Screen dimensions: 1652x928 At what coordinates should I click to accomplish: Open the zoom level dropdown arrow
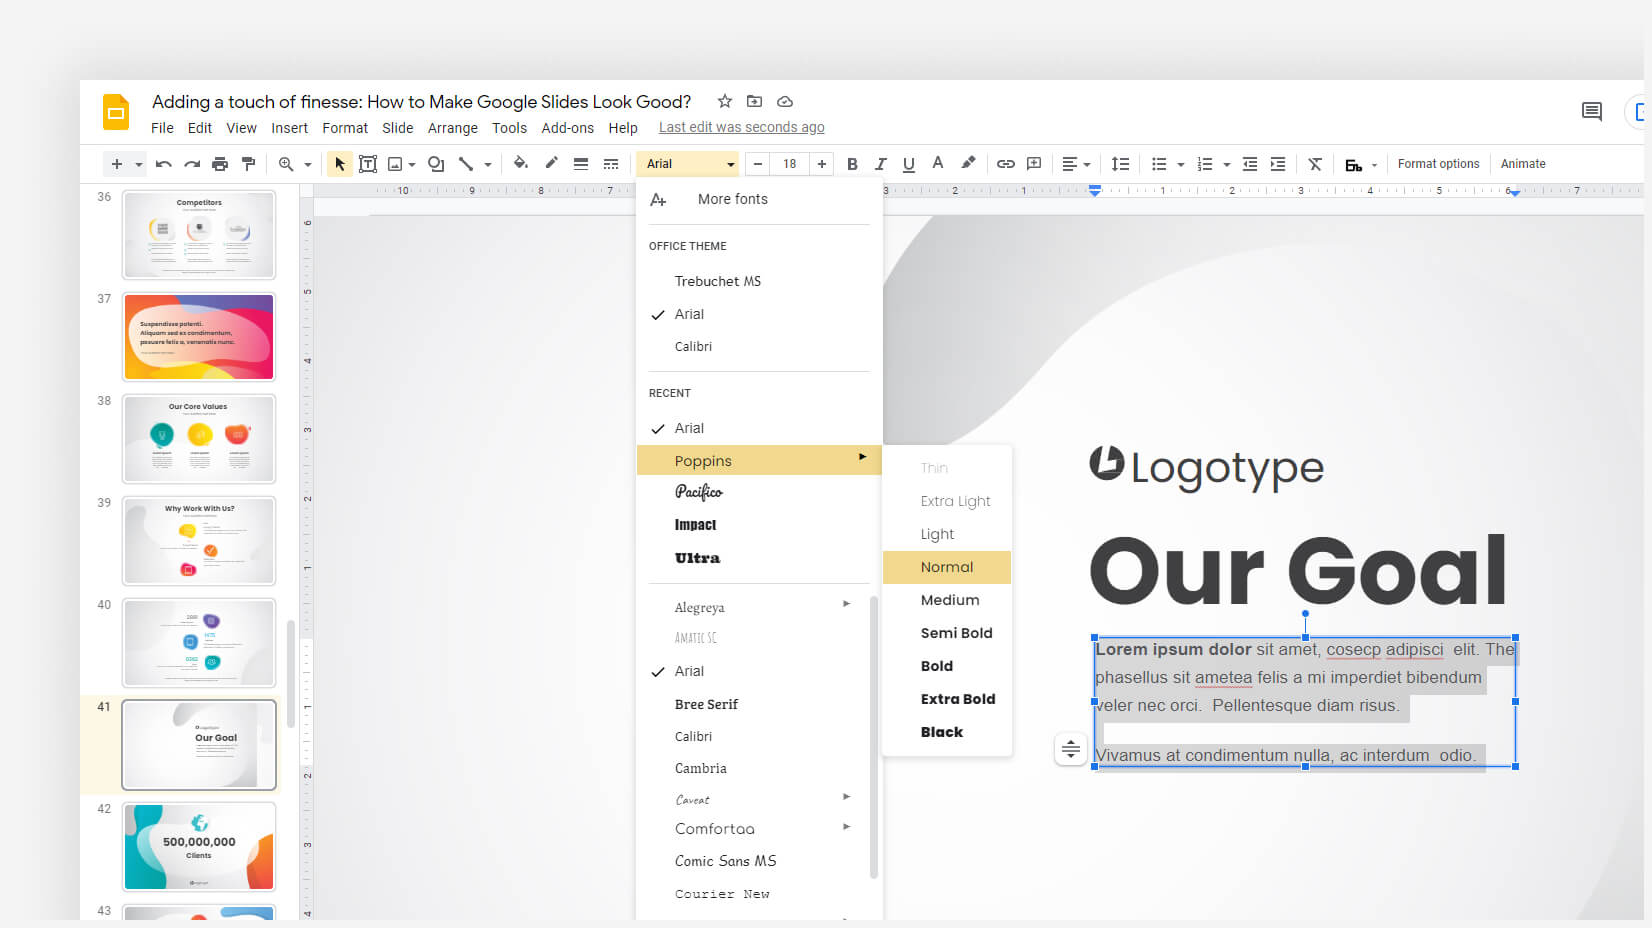[308, 164]
